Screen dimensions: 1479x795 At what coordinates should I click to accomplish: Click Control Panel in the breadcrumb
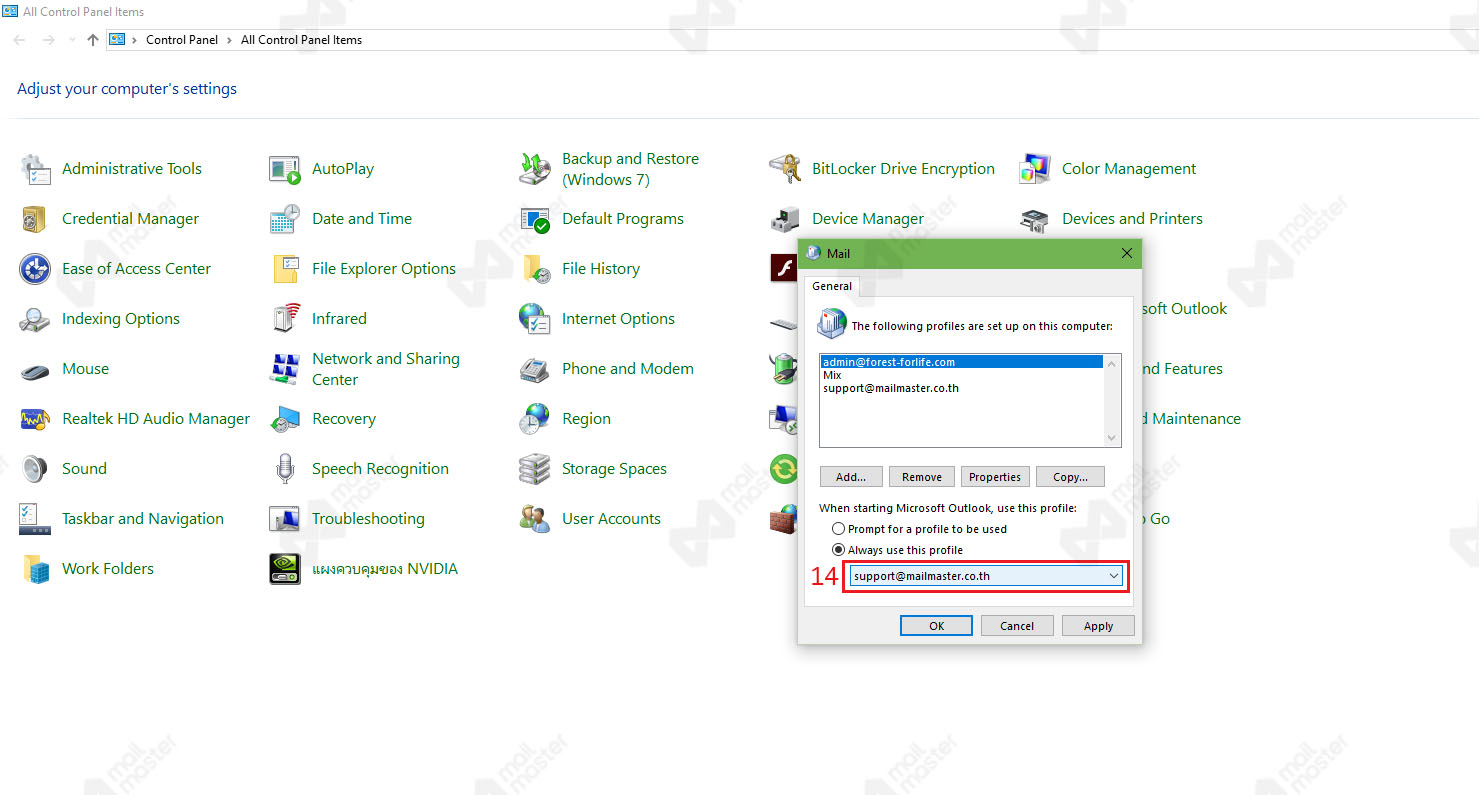pos(182,40)
